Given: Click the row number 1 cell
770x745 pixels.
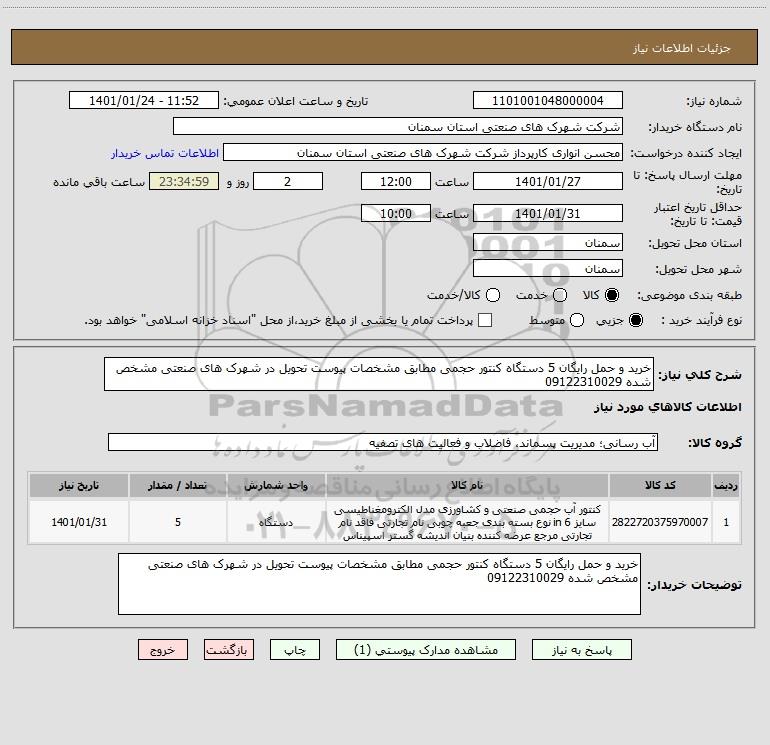Looking at the screenshot, I should click(x=726, y=522).
